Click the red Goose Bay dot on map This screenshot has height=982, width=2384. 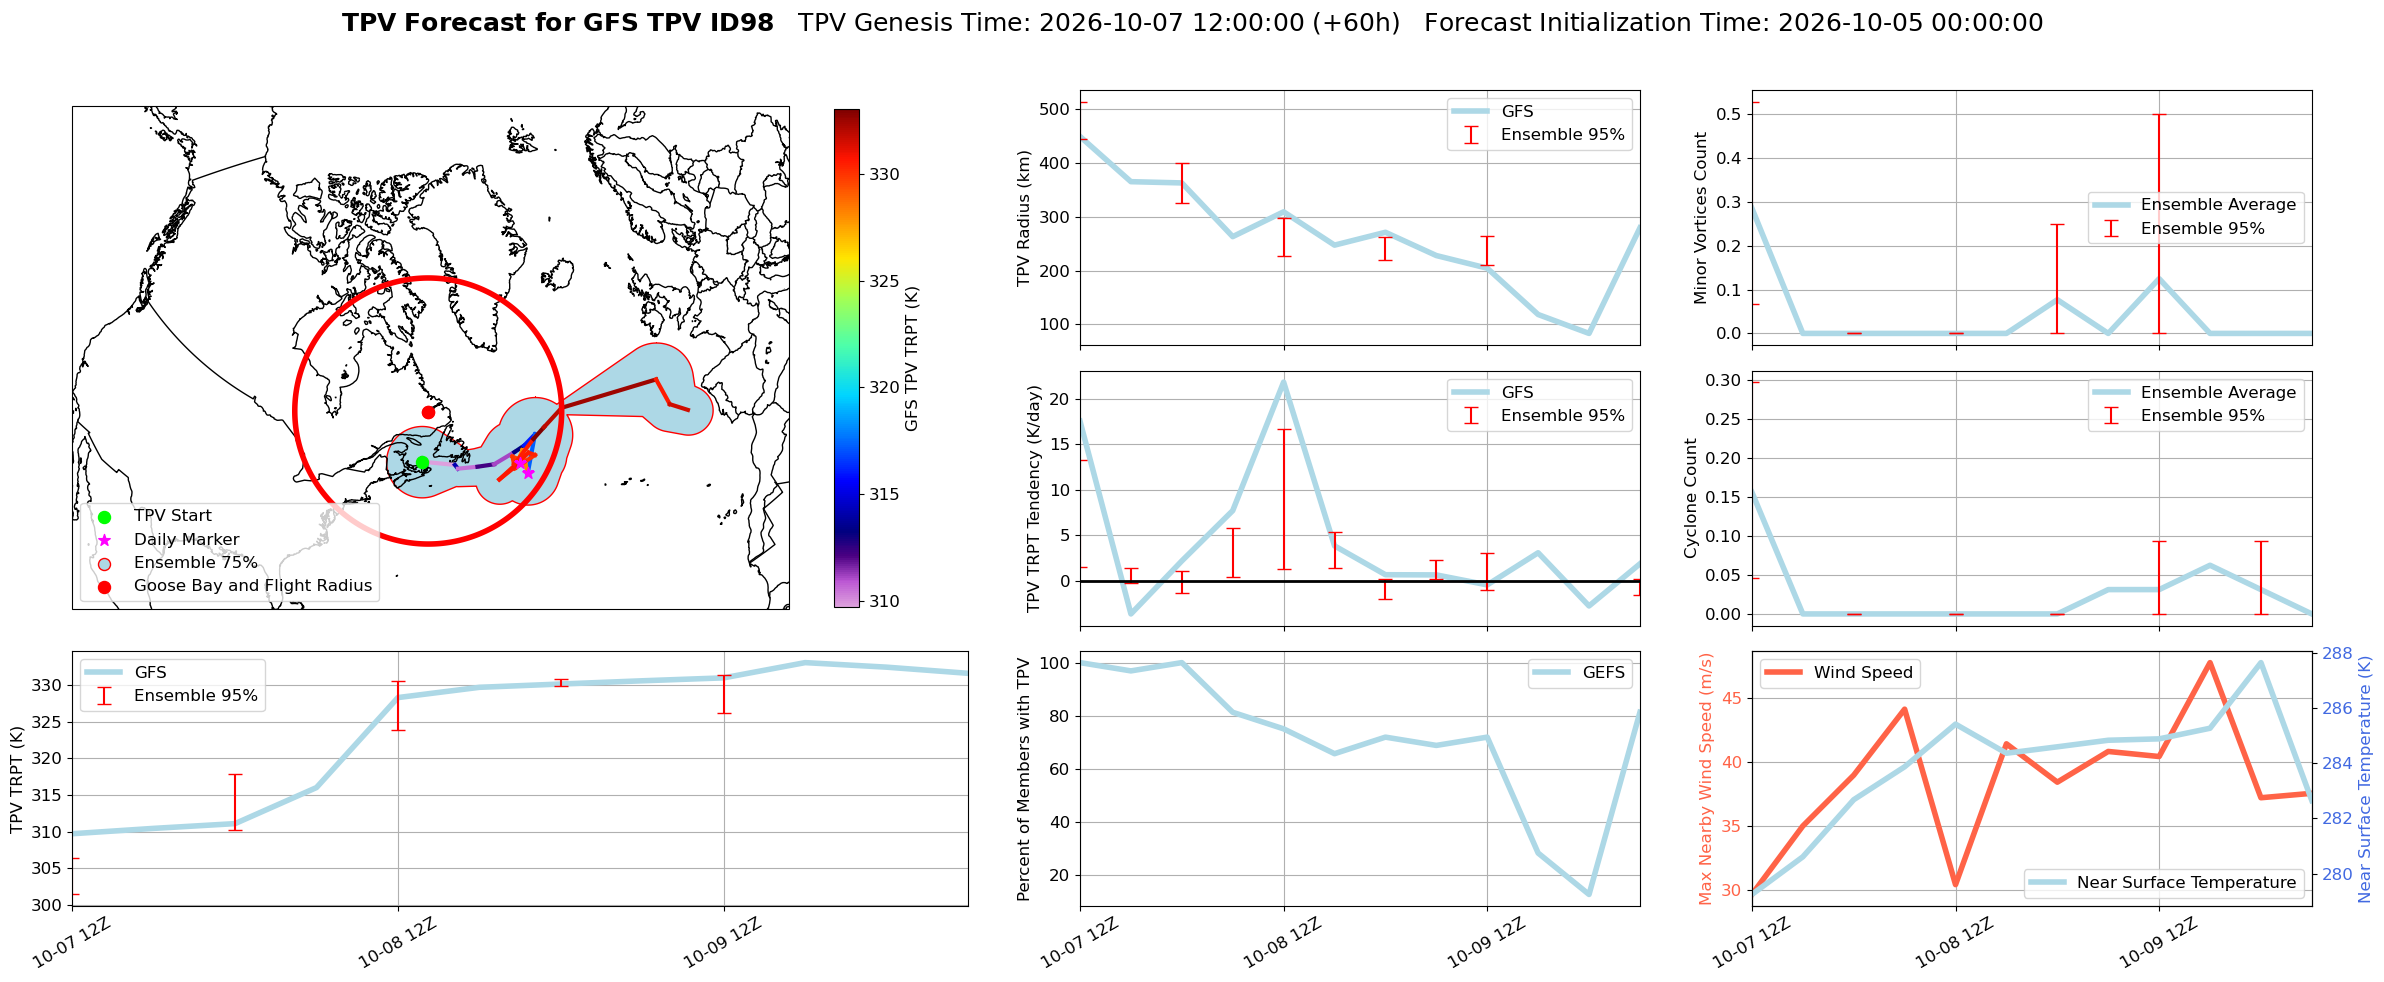pyautogui.click(x=428, y=412)
